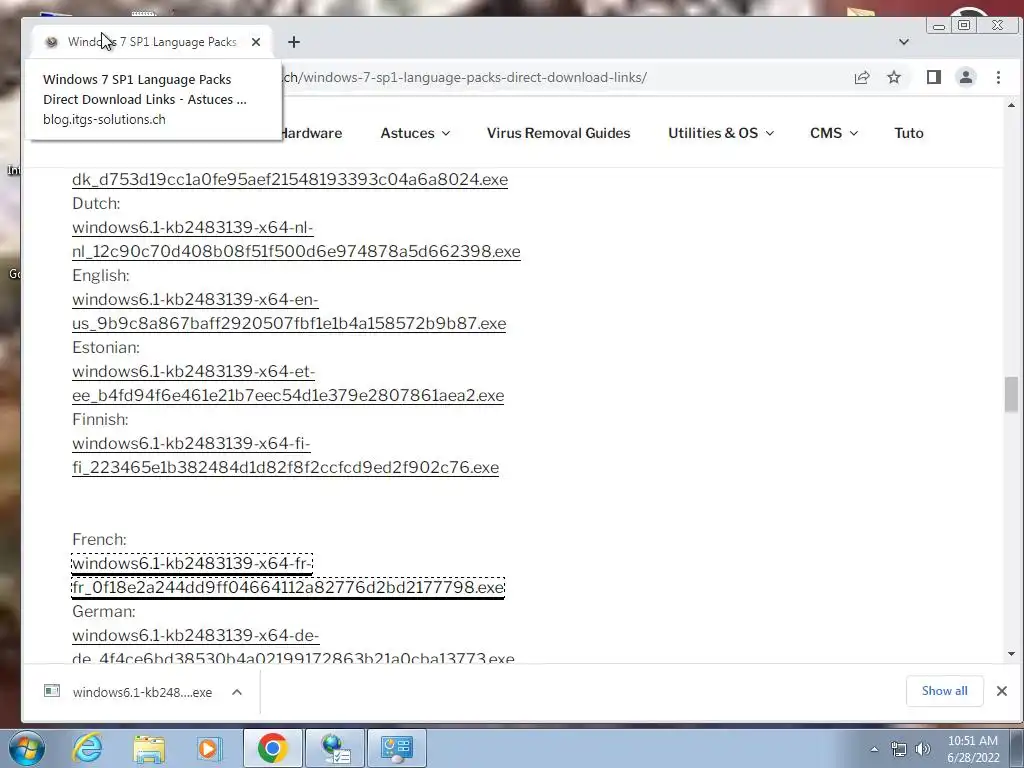Image resolution: width=1024 pixels, height=768 pixels.
Task: Expand the Utilities & OS menu
Action: [721, 133]
